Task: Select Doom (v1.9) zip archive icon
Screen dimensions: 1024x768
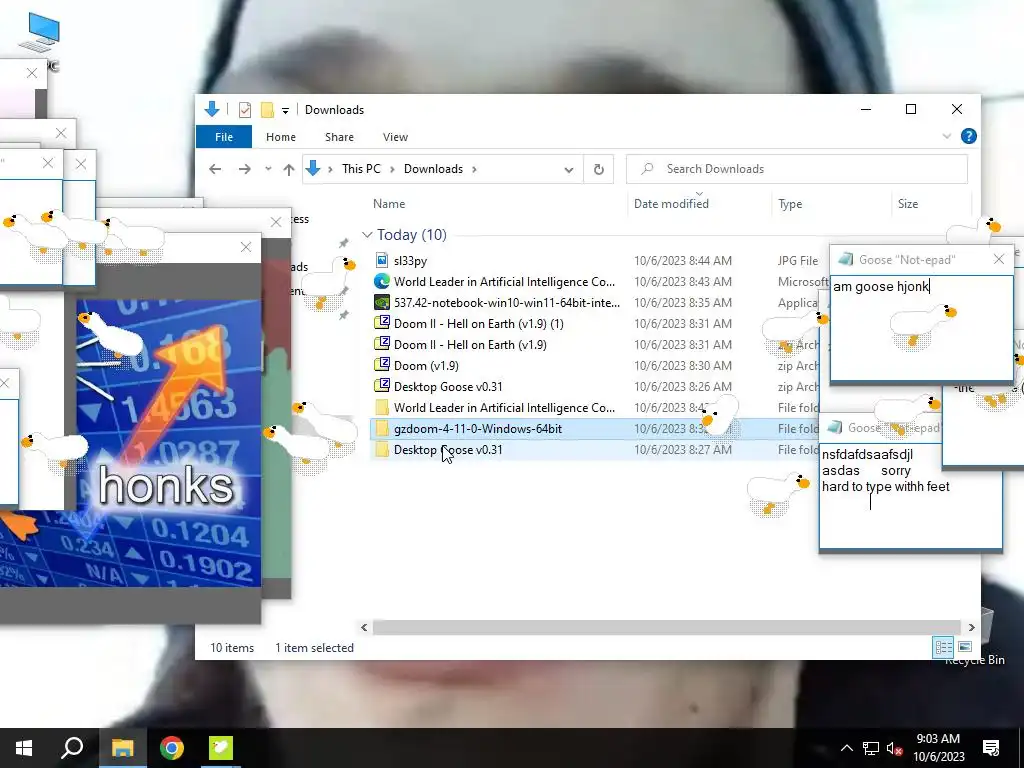Action: pos(382,365)
